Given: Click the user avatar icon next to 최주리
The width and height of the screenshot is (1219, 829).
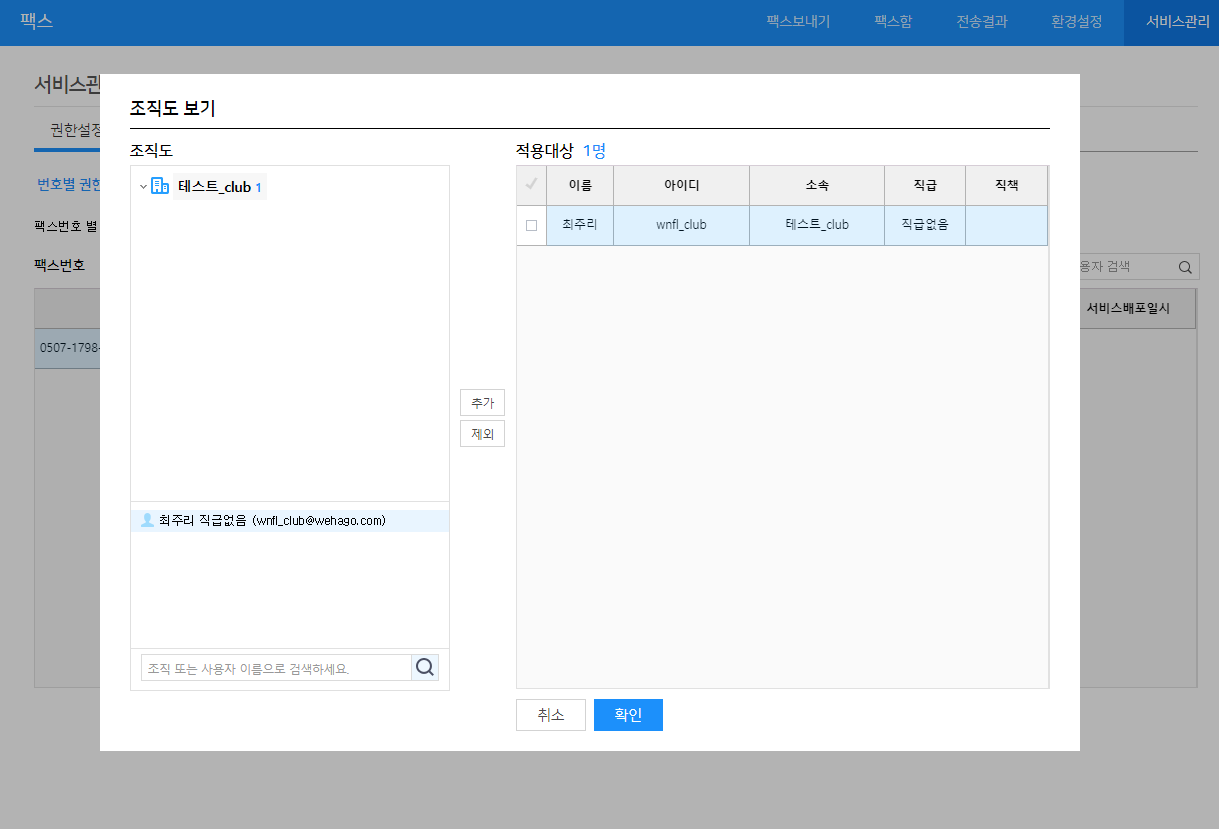Looking at the screenshot, I should (x=147, y=520).
